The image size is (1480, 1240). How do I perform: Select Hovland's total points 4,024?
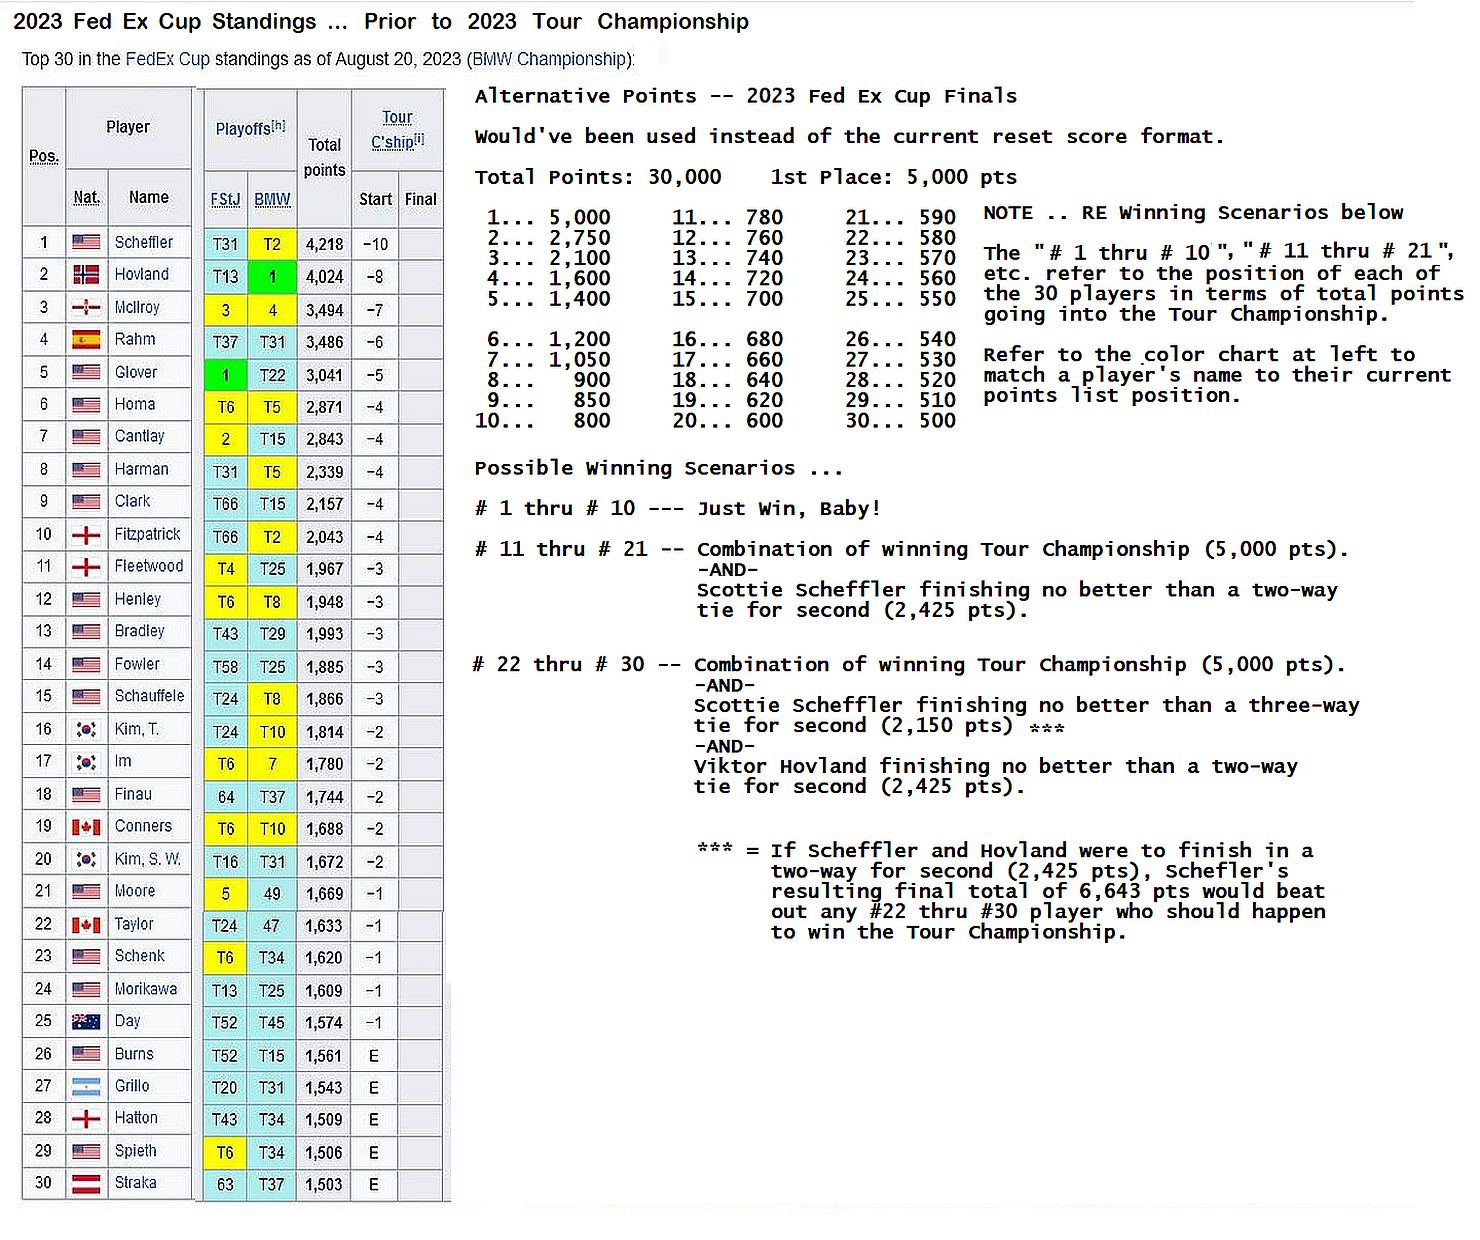click(324, 276)
